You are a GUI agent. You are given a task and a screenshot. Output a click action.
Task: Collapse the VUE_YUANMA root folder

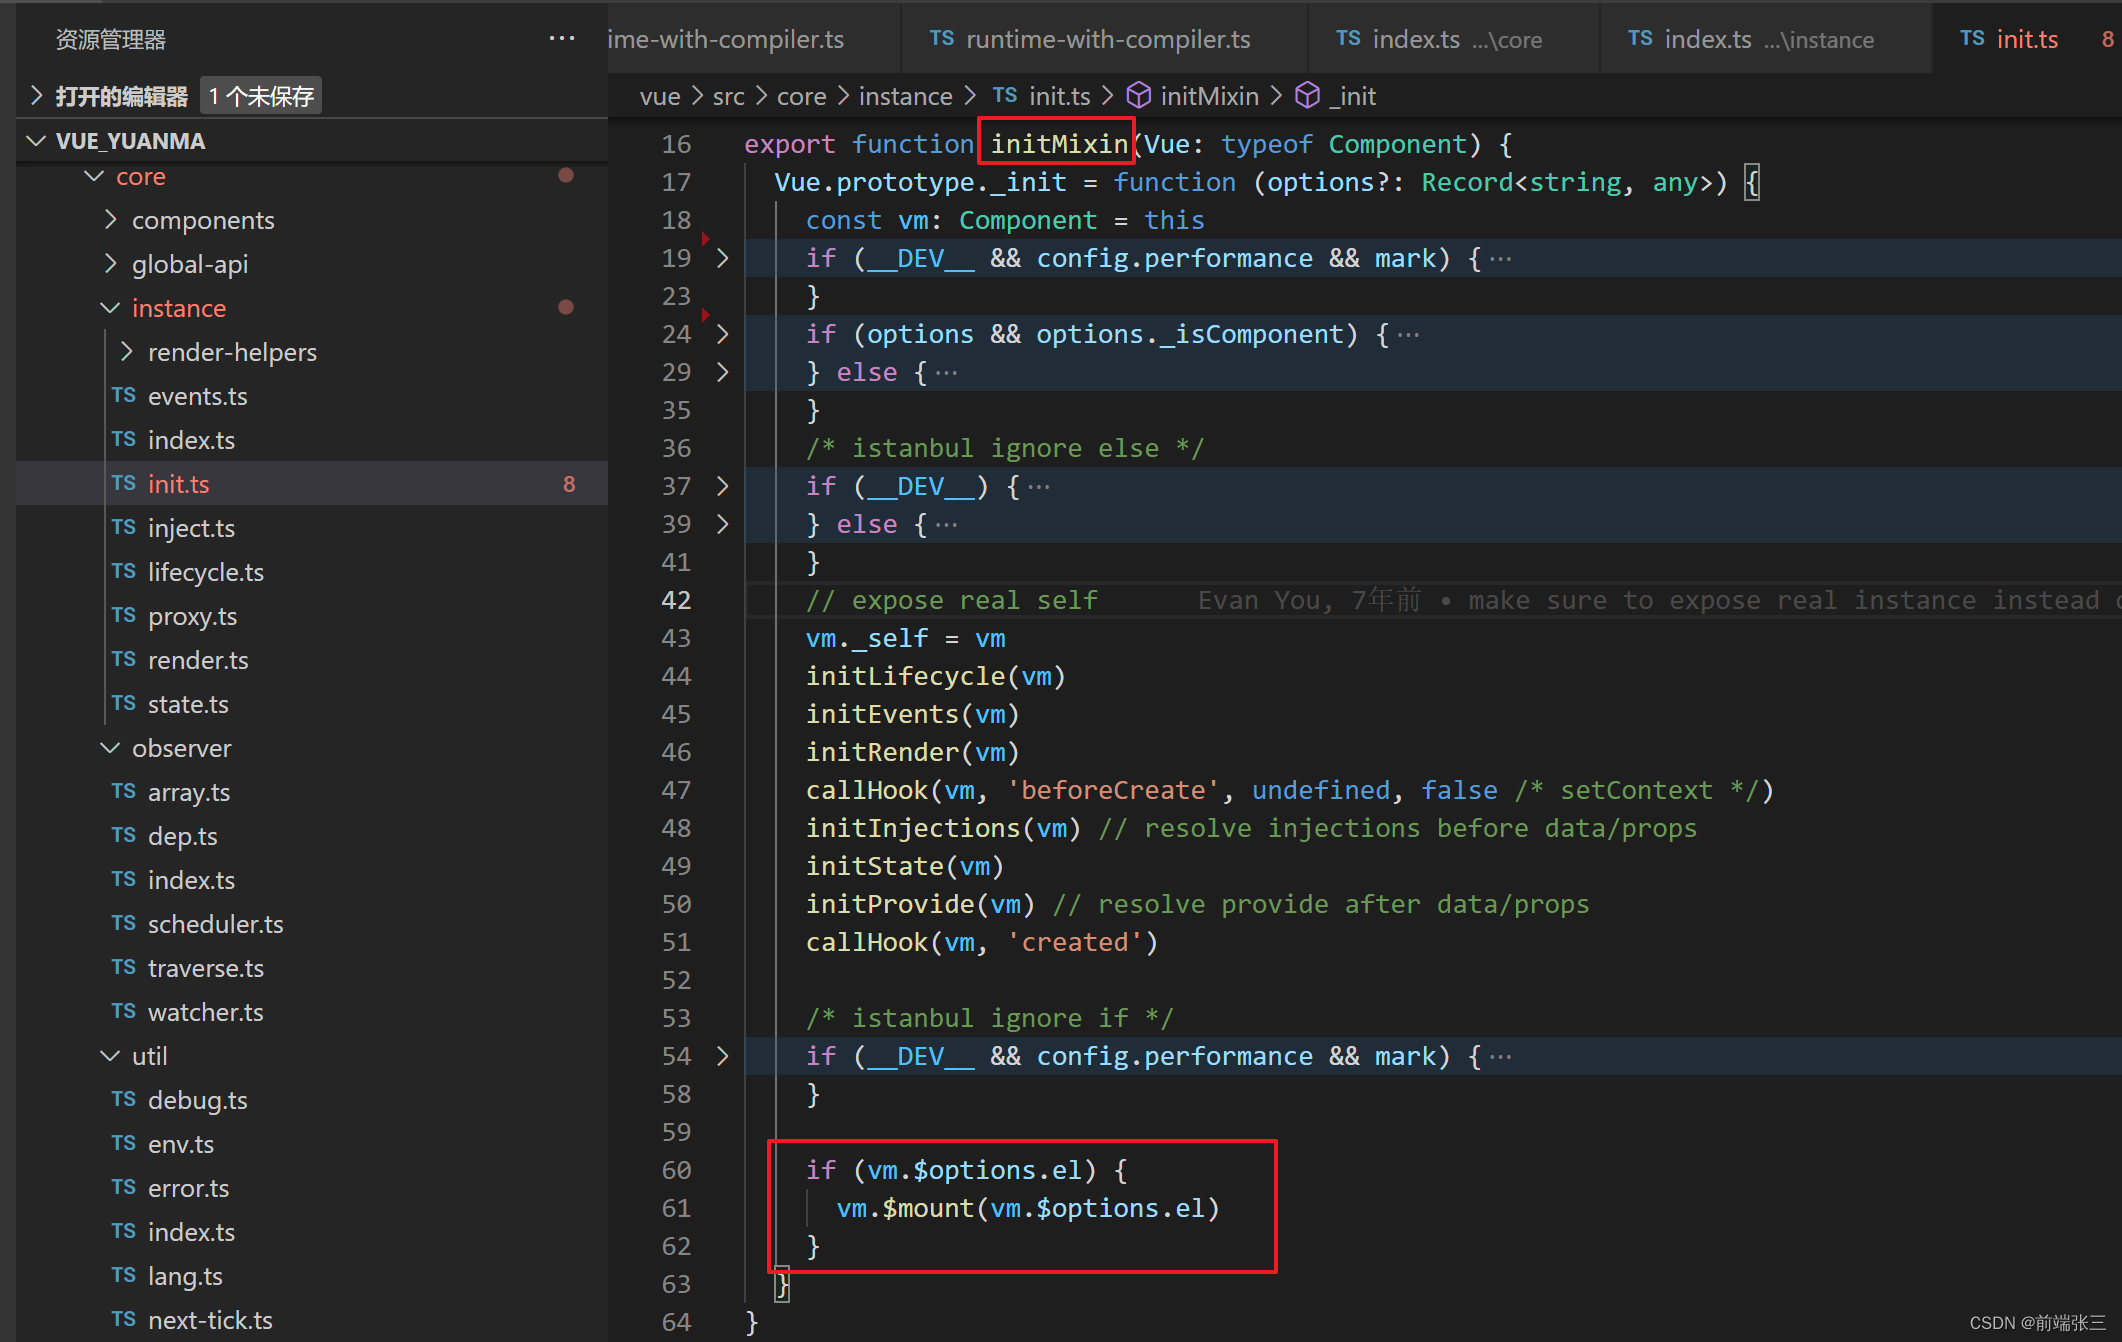(37, 141)
